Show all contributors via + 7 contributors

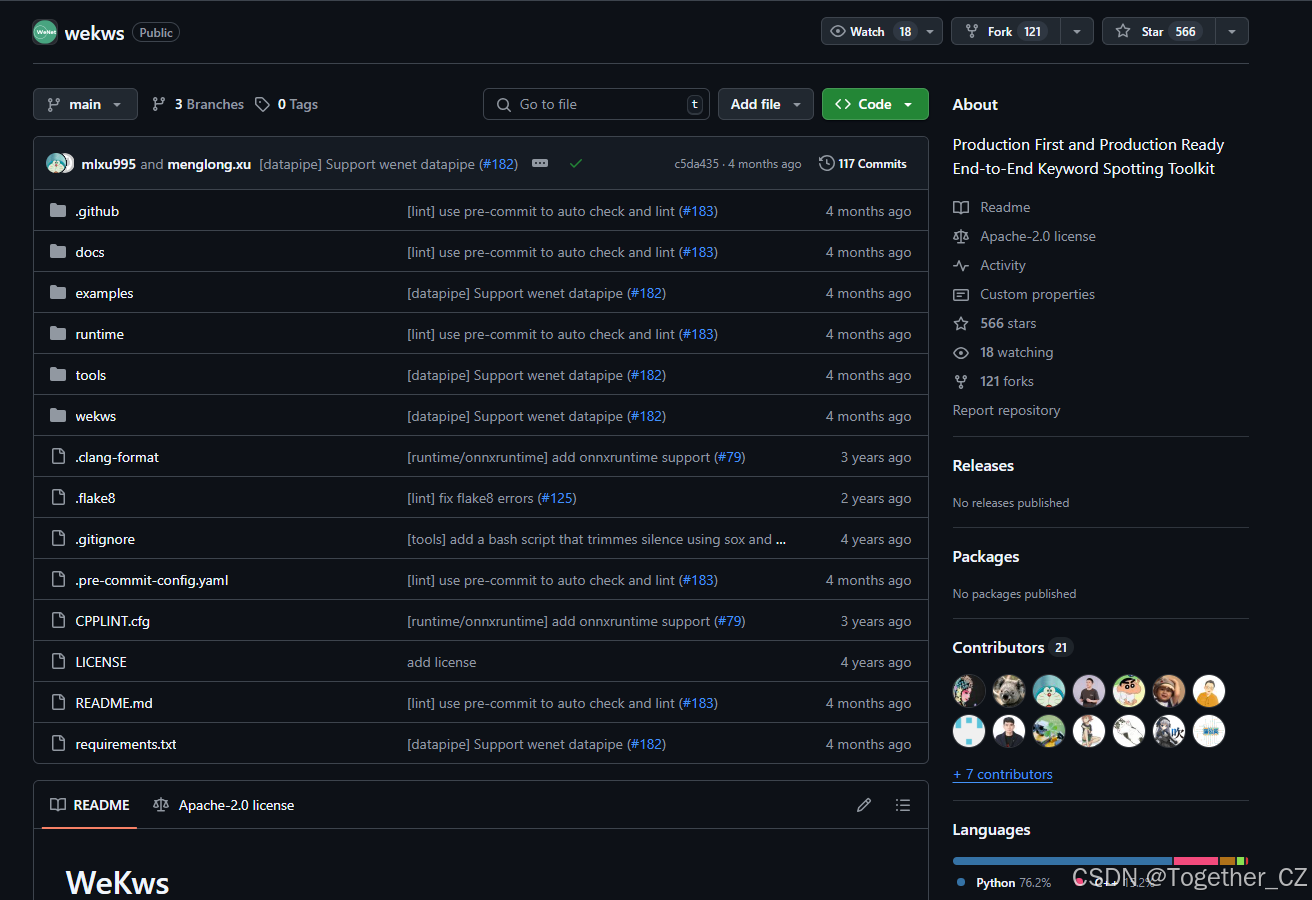1002,774
